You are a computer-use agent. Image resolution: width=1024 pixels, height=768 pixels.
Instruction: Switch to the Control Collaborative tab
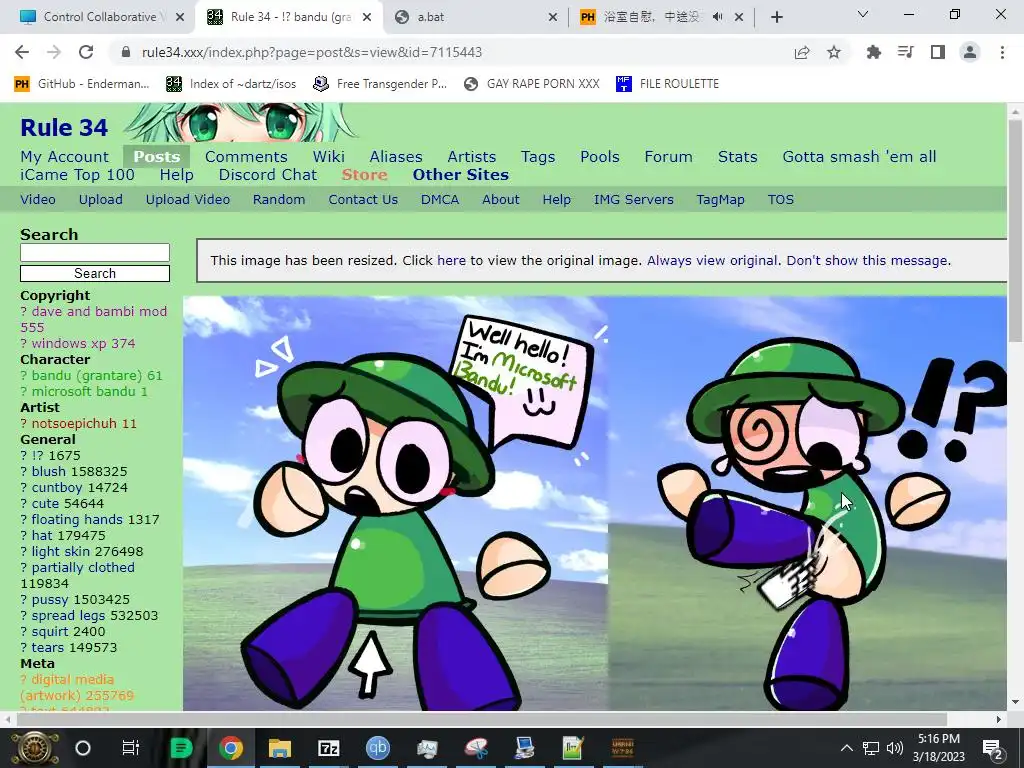coord(99,17)
